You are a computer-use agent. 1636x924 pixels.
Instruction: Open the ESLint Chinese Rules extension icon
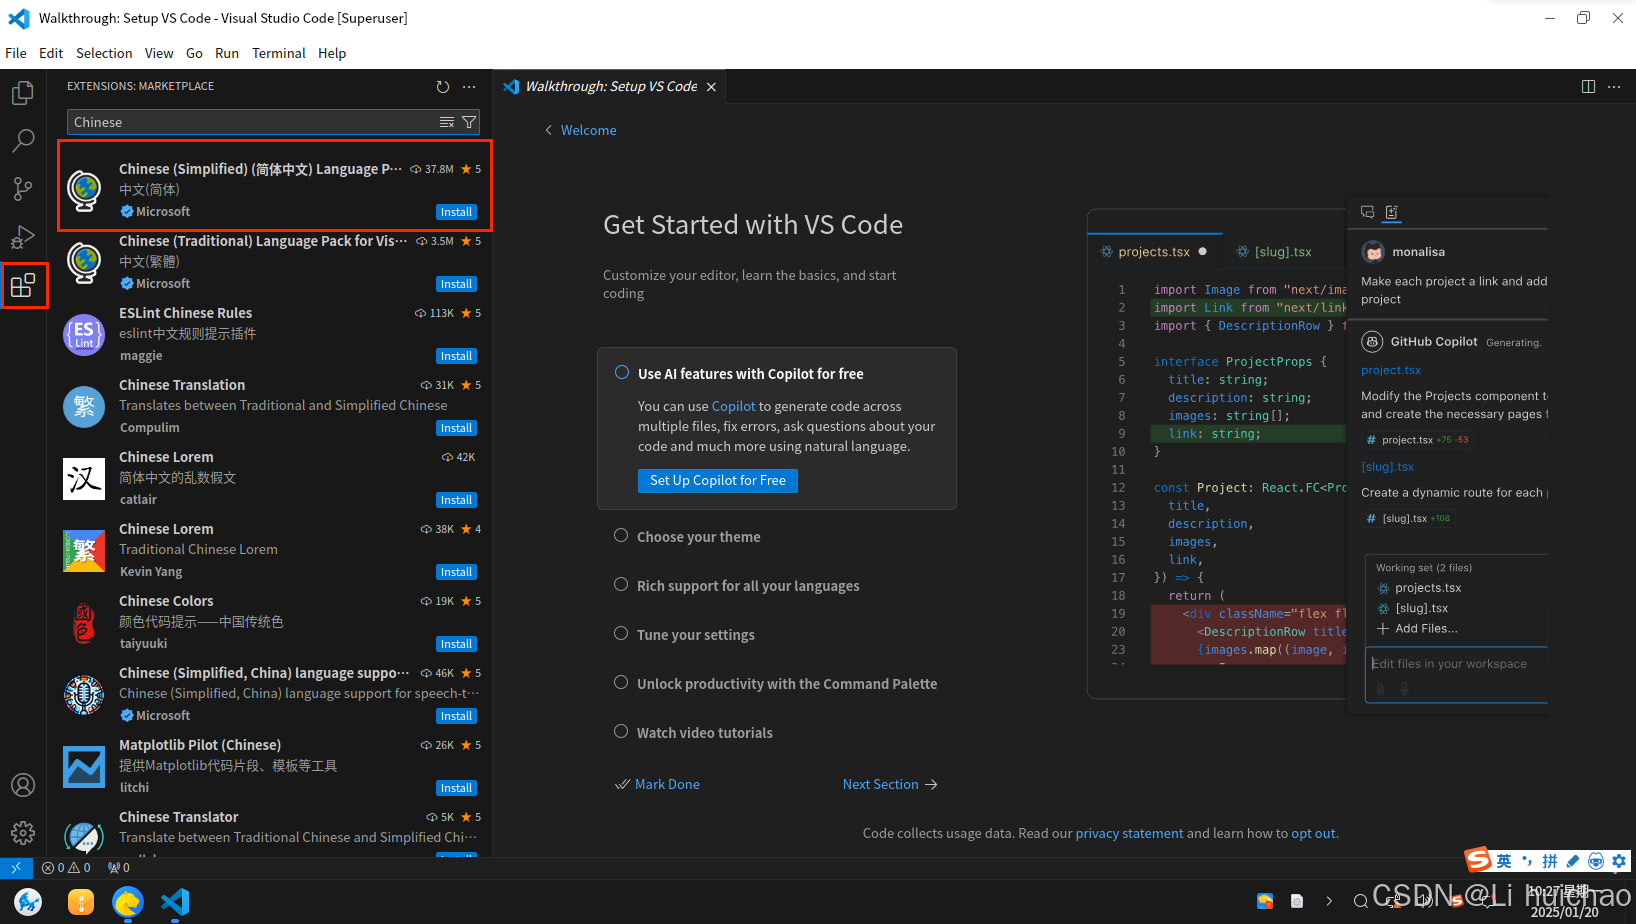coord(84,334)
